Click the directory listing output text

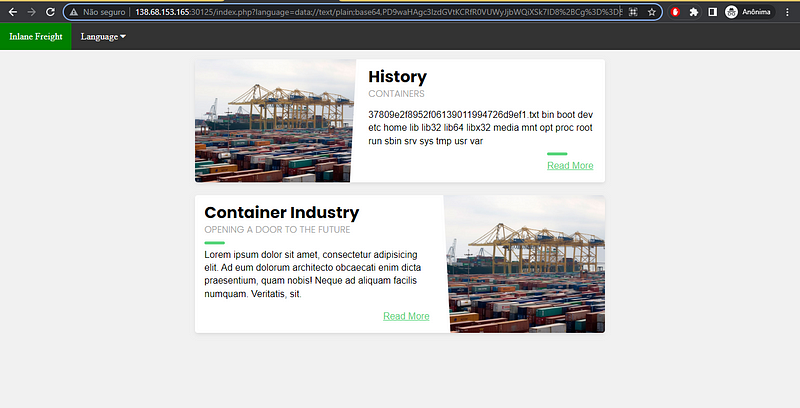tap(481, 128)
